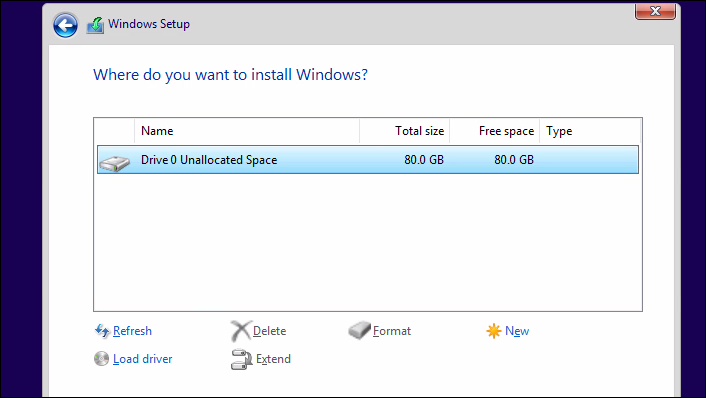This screenshot has width=706, height=398.
Task: Select Drive 0 Unallocated Space row
Action: pyautogui.click(x=368, y=159)
